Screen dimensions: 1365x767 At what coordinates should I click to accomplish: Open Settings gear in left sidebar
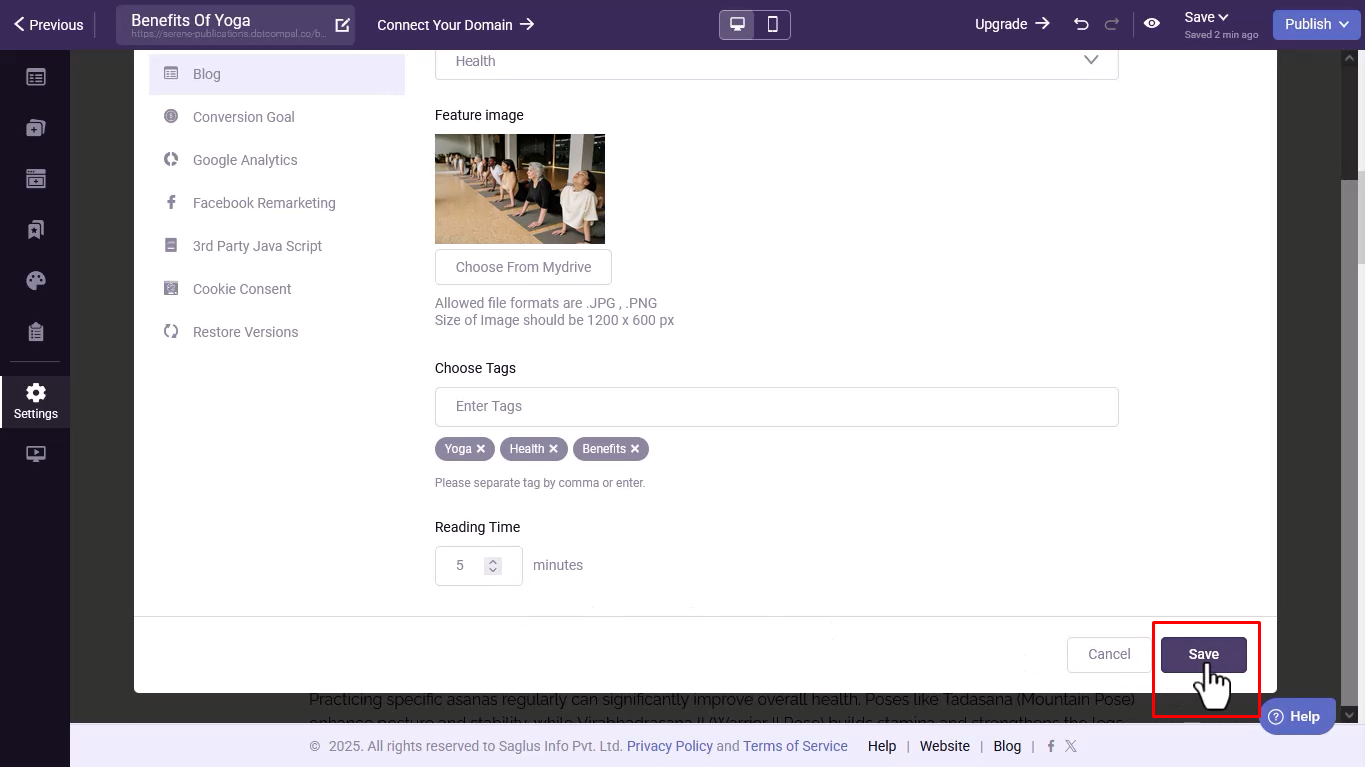point(36,401)
